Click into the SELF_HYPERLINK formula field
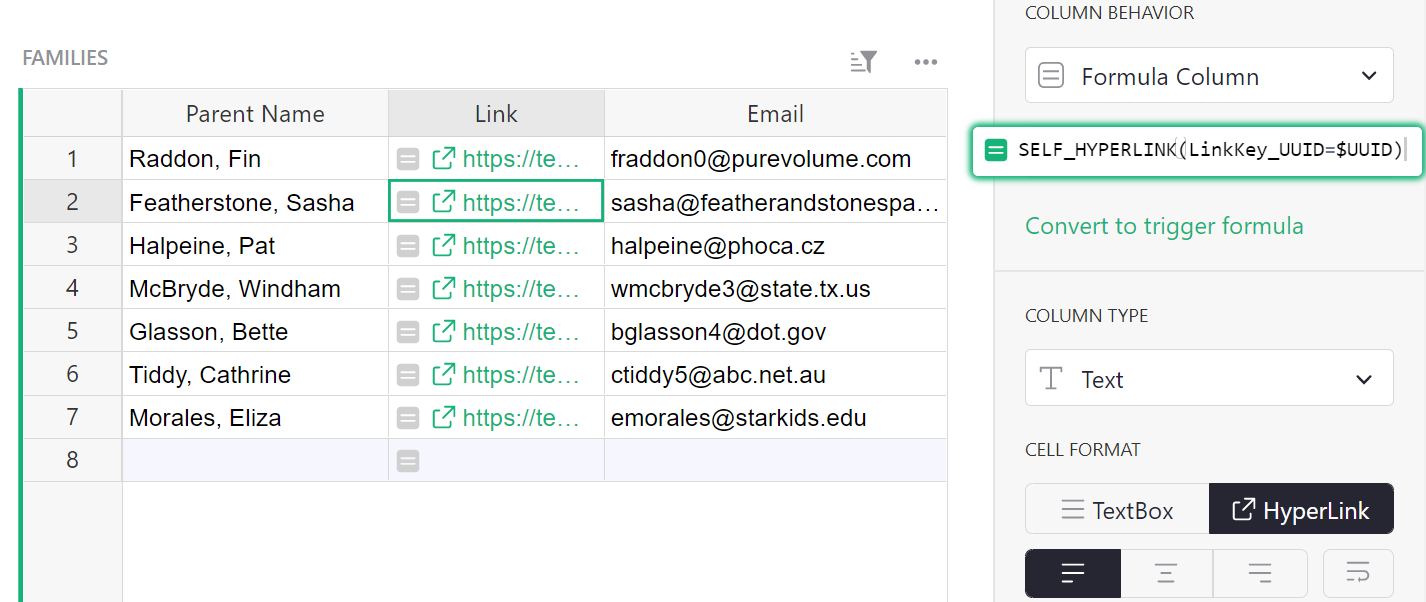Image resolution: width=1426 pixels, height=602 pixels. click(1210, 151)
